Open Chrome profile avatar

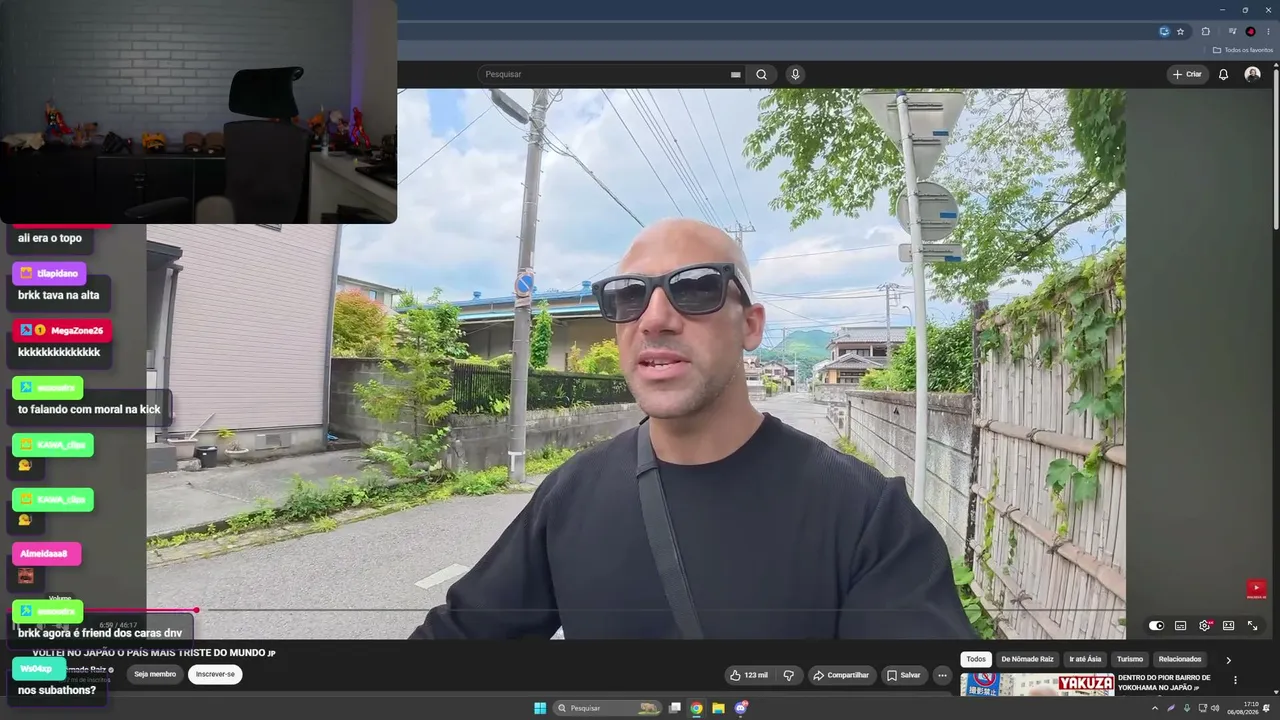coord(1250,31)
